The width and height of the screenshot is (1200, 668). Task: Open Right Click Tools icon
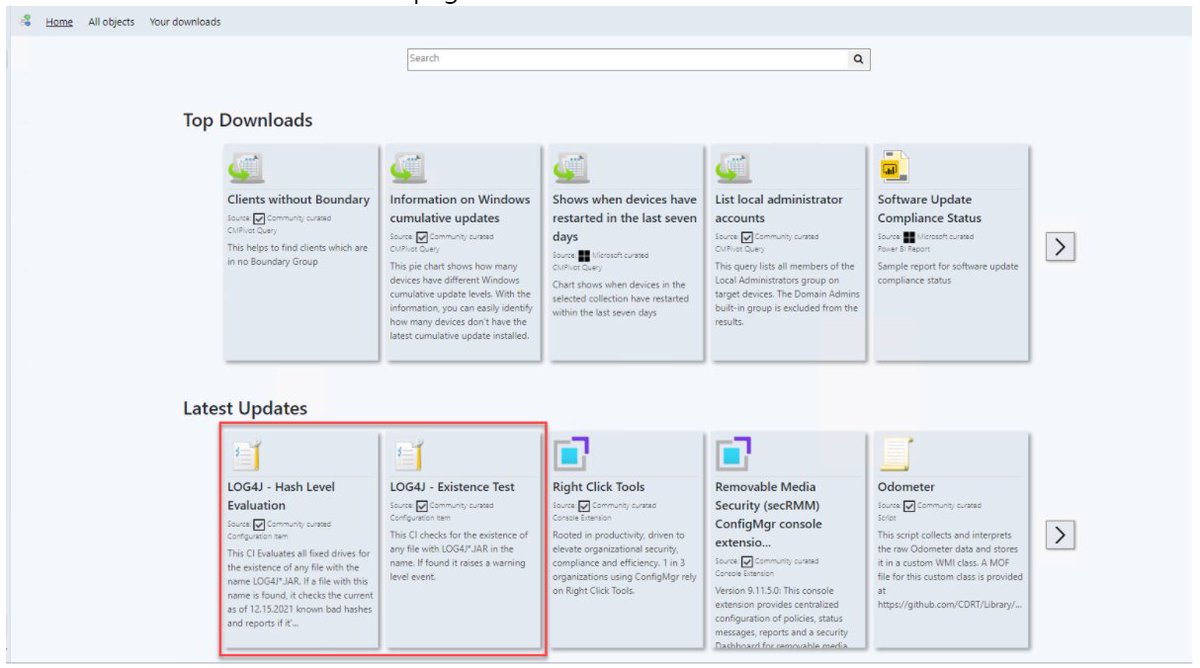click(571, 454)
